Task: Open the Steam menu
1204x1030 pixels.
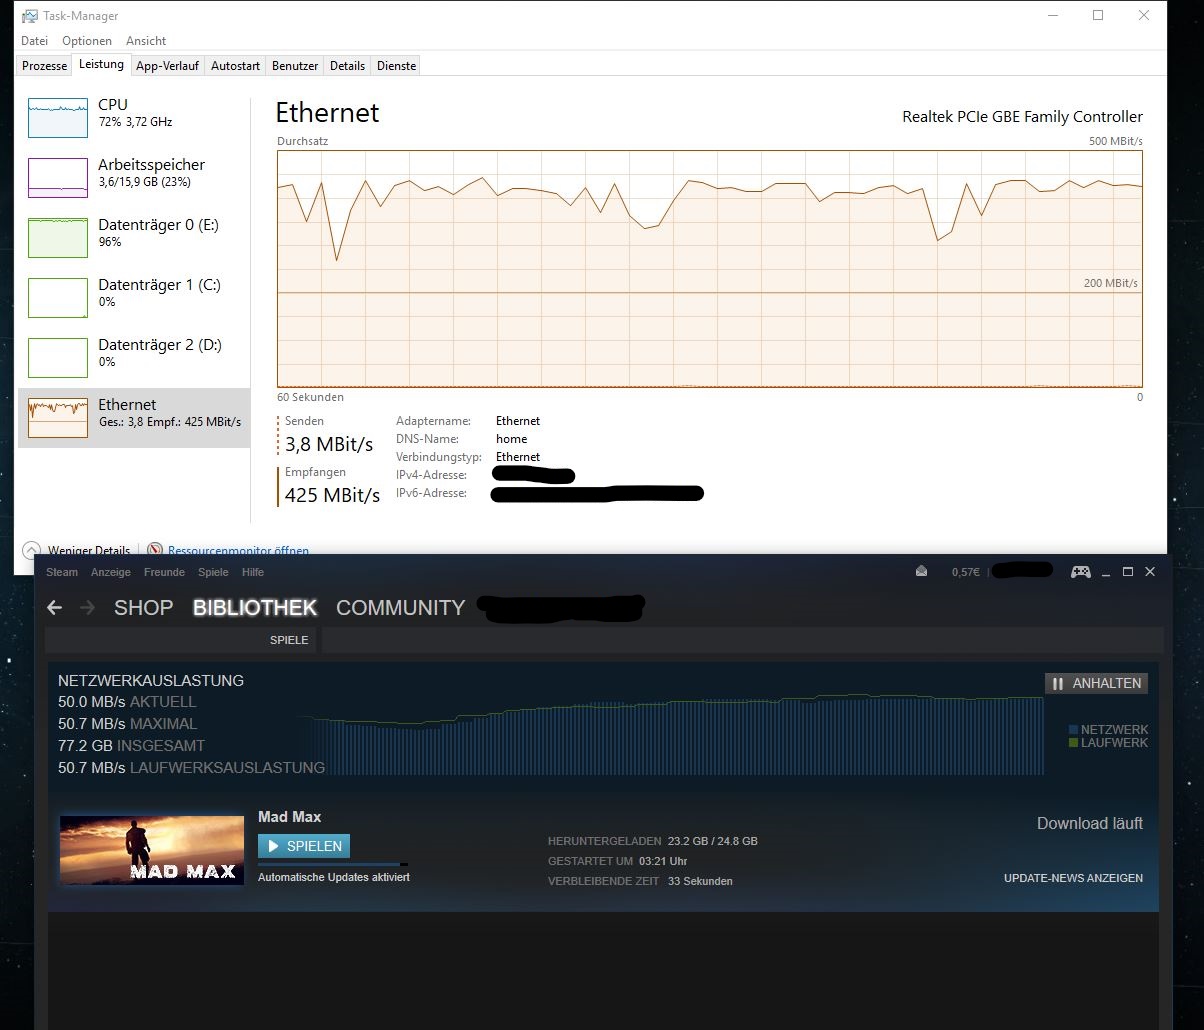Action: [62, 572]
